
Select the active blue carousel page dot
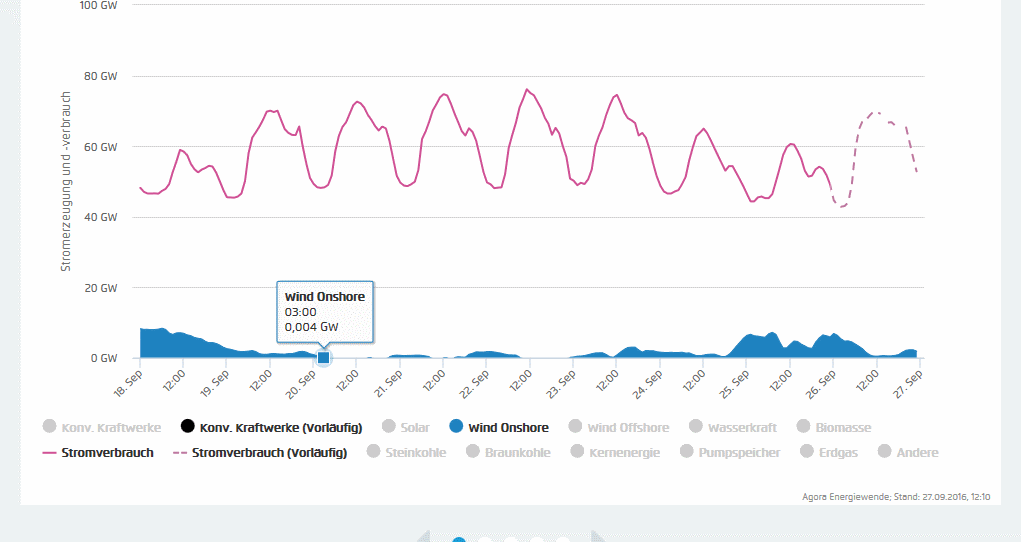pos(459,540)
